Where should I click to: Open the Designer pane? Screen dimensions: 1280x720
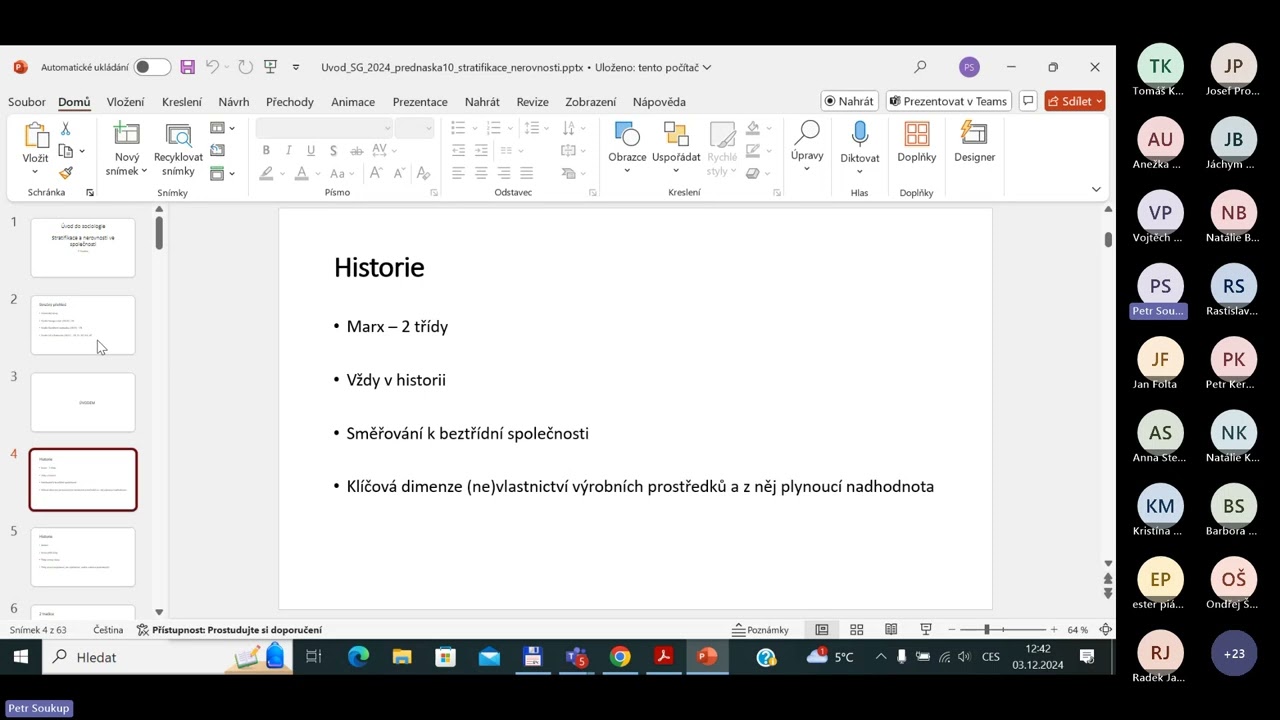pos(973,134)
